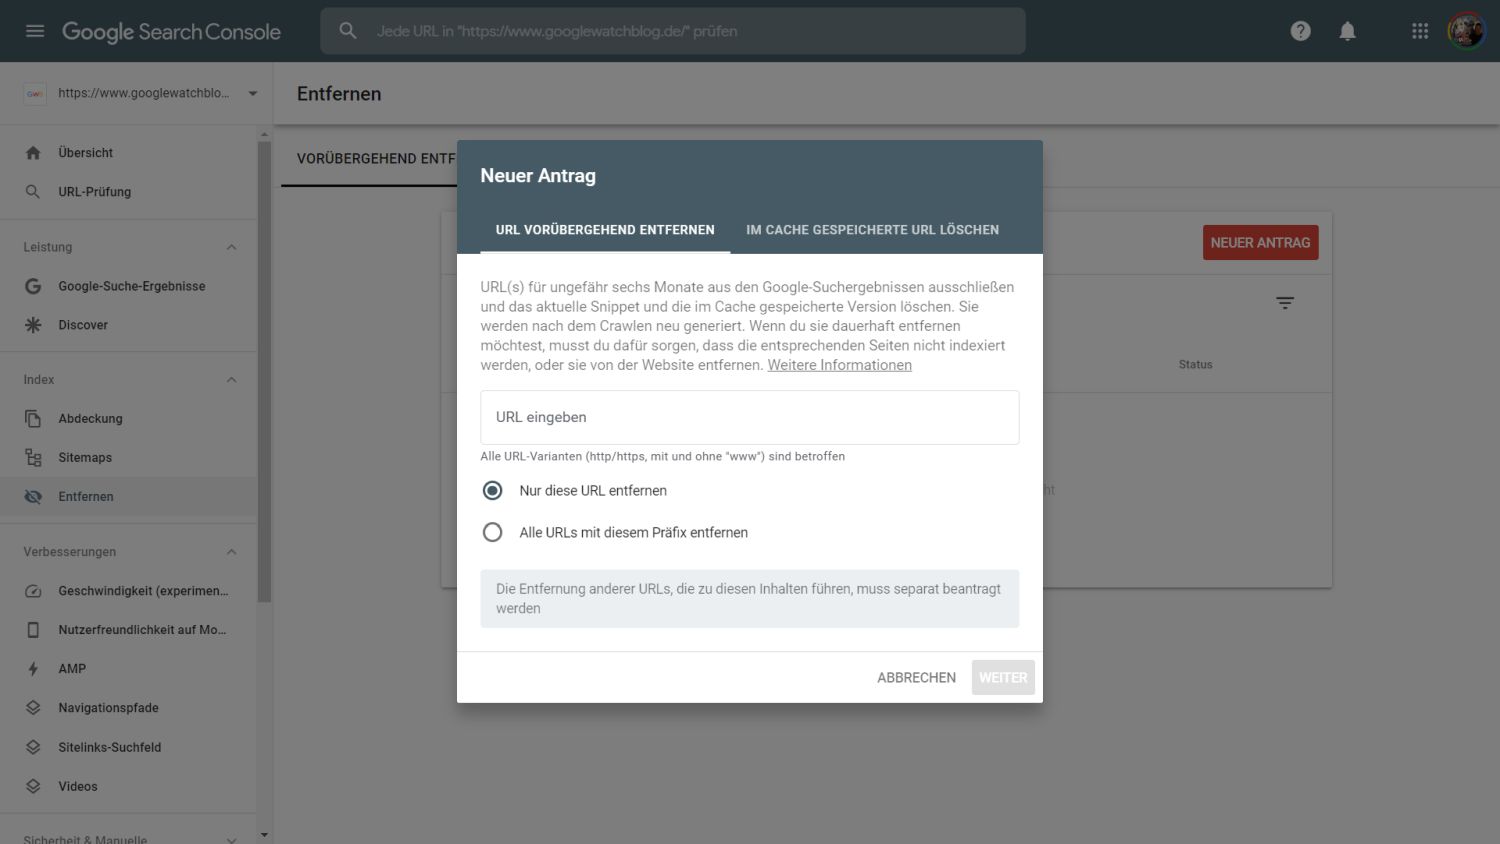The image size is (1500, 844).
Task: Click the AMP lightning bolt icon
Action: coord(33,669)
